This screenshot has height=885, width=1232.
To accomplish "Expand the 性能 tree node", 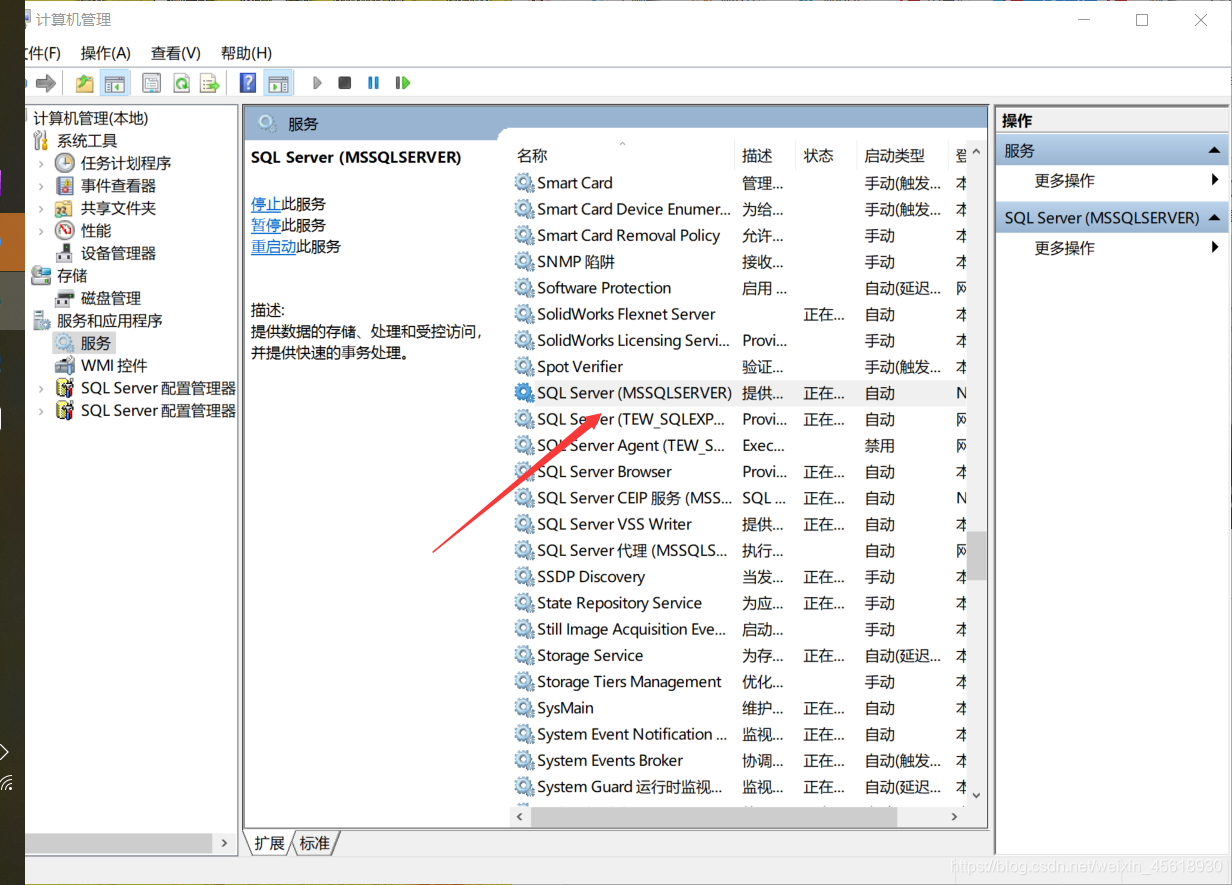I will point(41,231).
